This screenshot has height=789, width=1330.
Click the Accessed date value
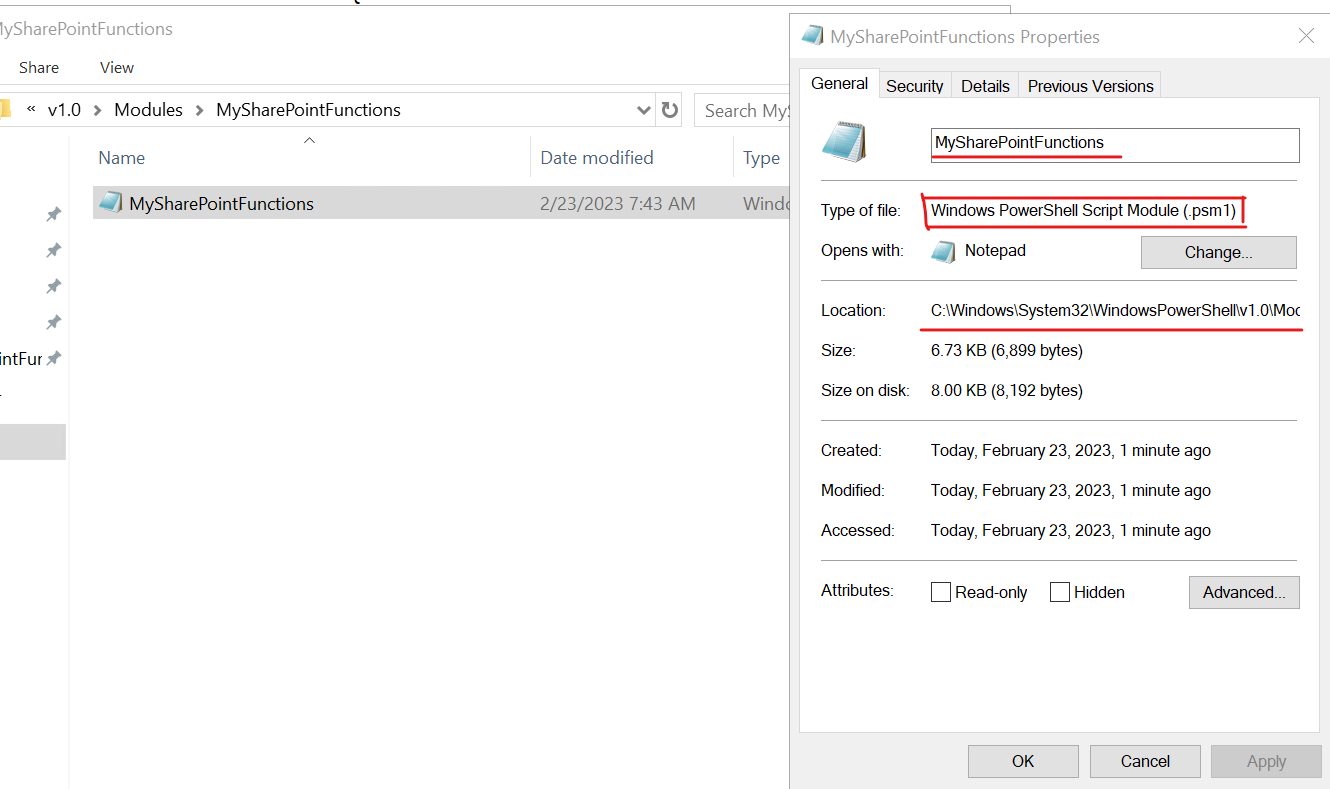point(1071,530)
